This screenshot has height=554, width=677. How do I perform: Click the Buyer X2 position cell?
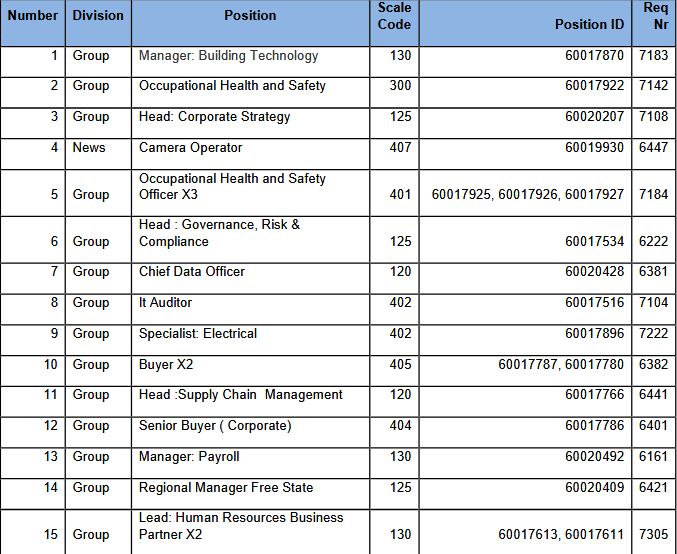[x=250, y=371]
